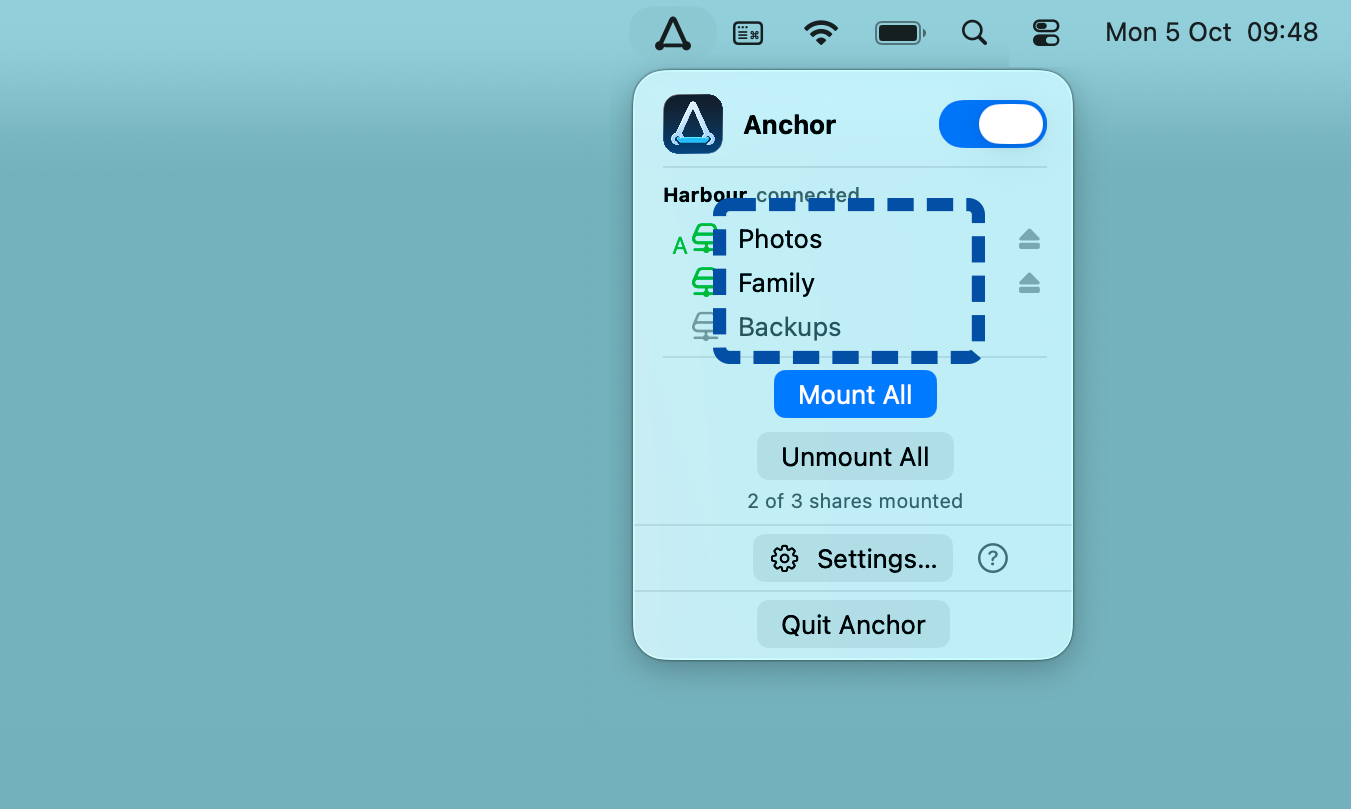Screen dimensions: 1351x809
Task: Click the Unmount All button
Action: click(855, 456)
